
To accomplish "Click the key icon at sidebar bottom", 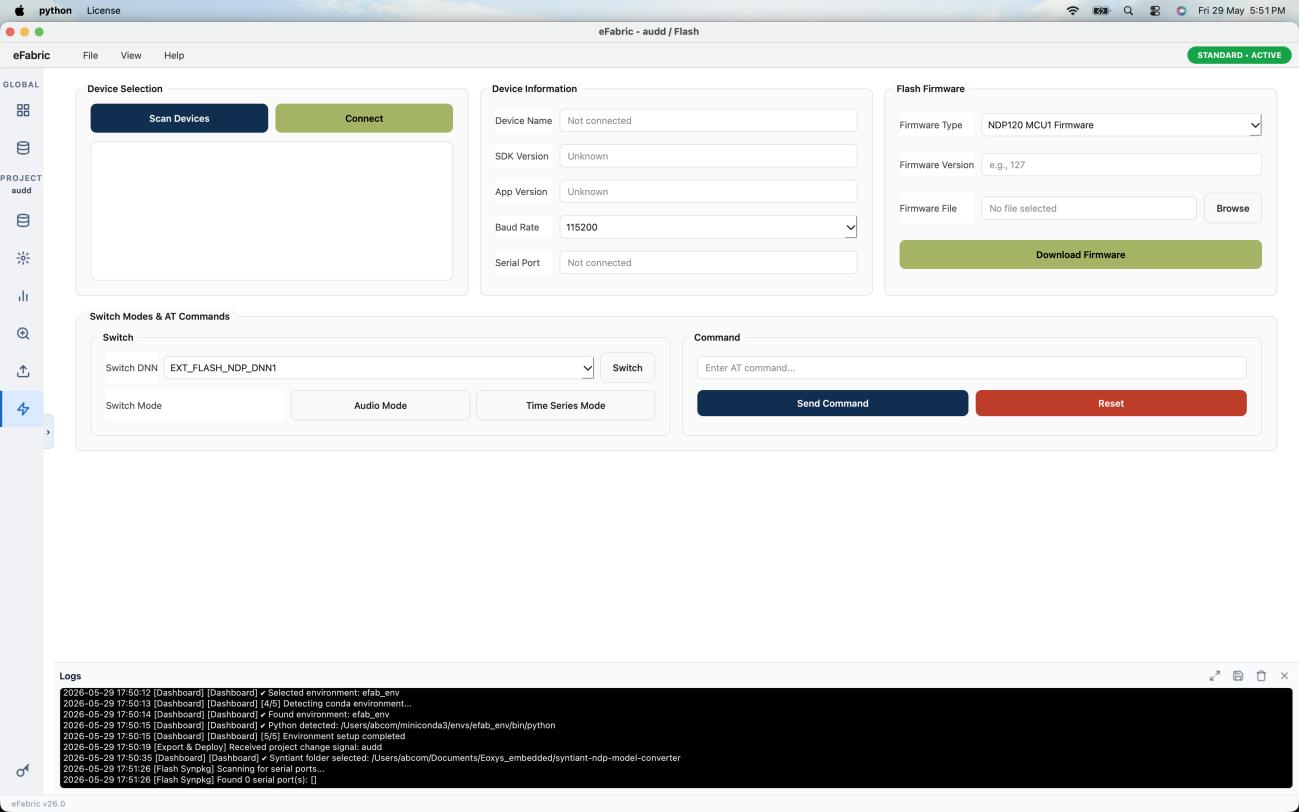I will (23, 770).
